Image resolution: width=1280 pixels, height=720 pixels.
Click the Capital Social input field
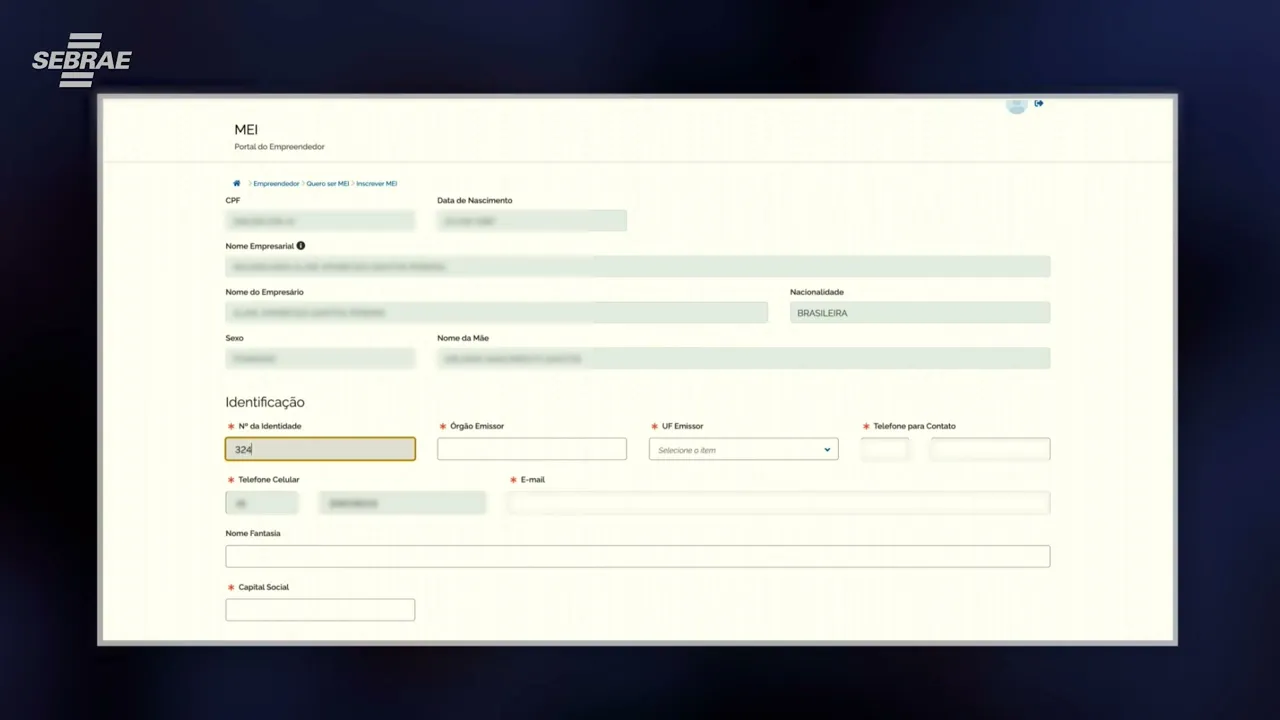coord(320,610)
